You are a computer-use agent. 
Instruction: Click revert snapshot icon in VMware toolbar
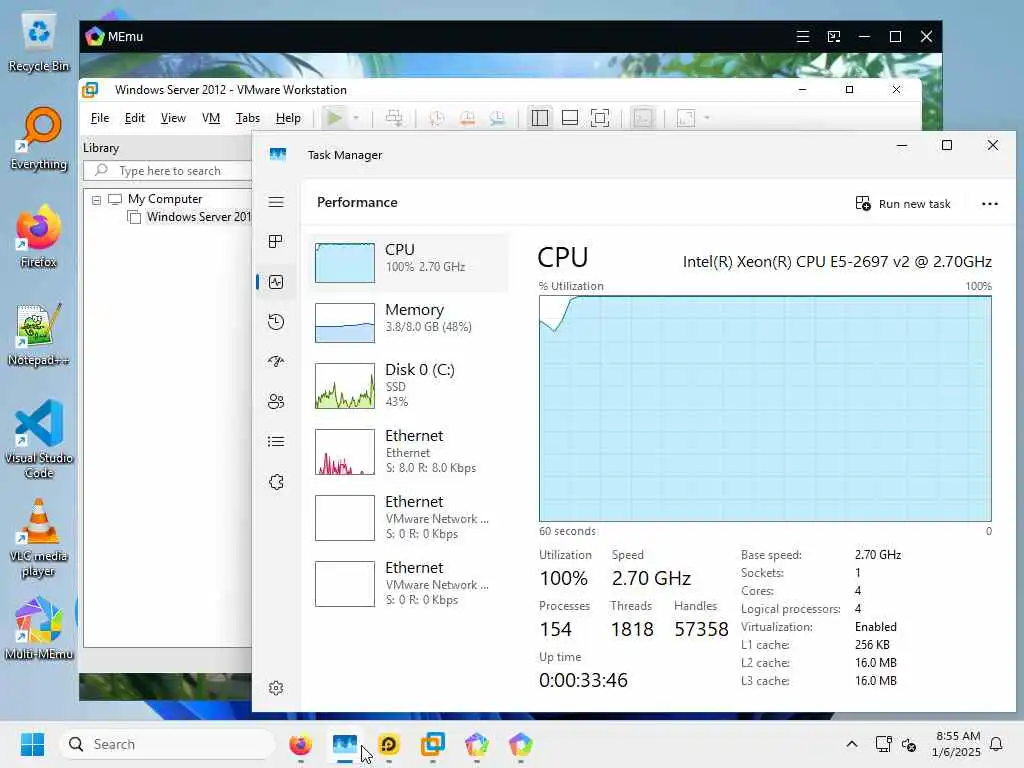tap(467, 118)
